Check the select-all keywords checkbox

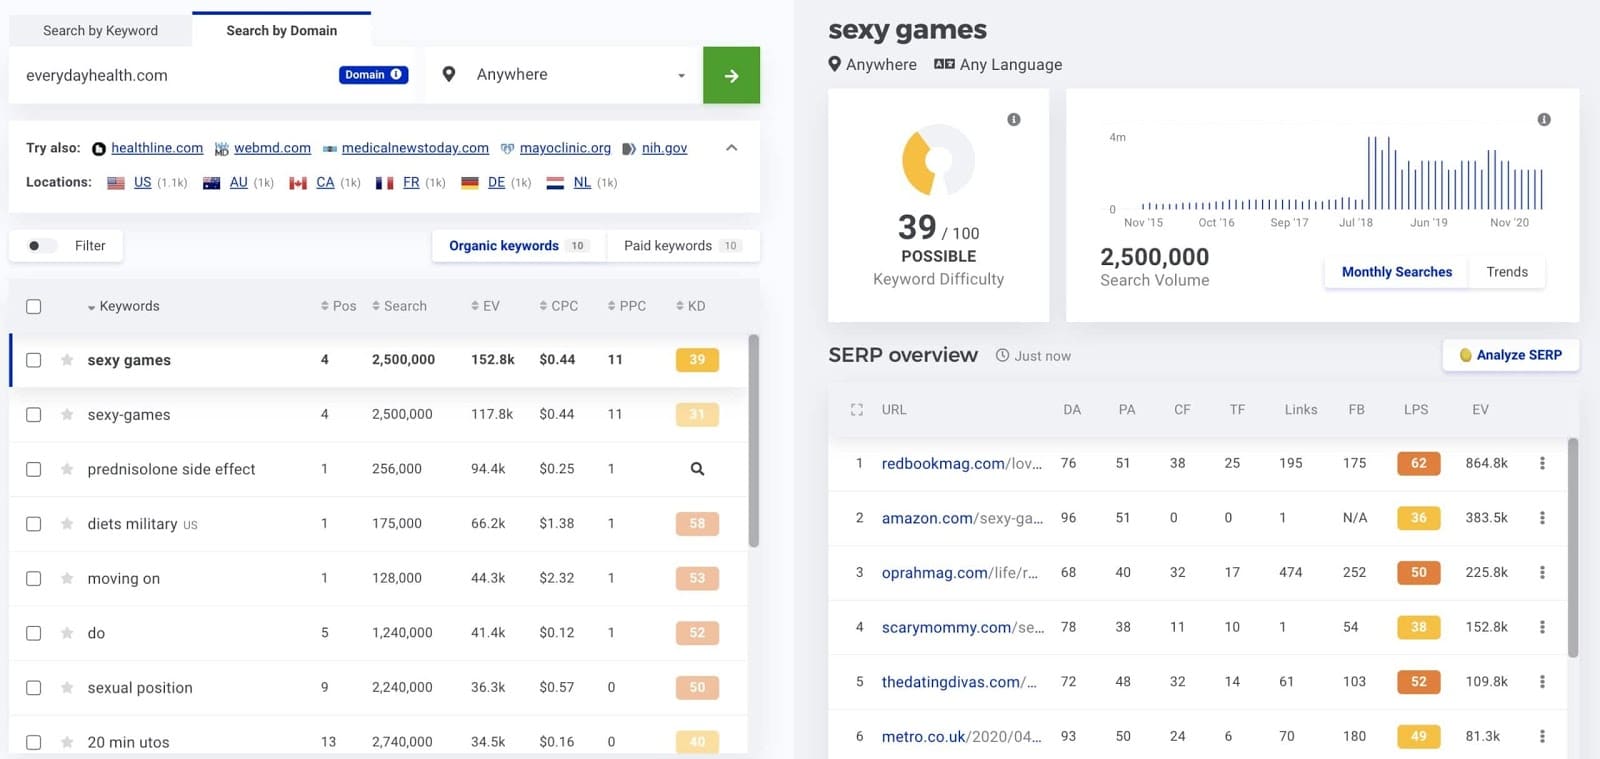point(34,307)
